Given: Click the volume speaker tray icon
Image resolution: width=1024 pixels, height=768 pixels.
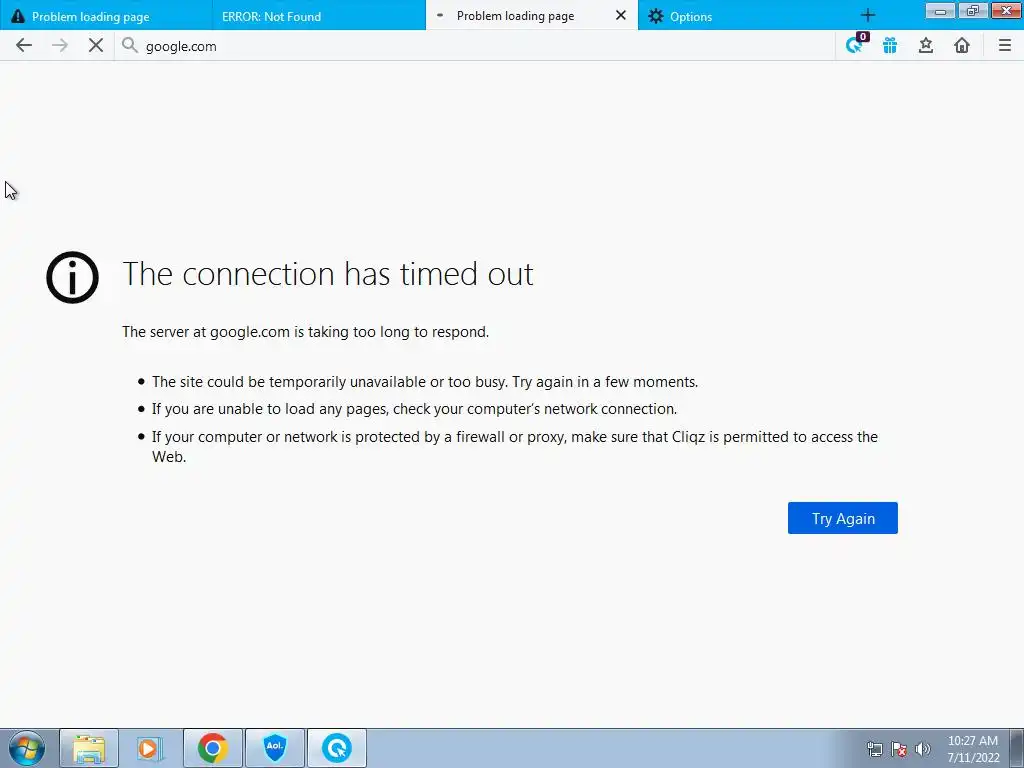Looking at the screenshot, I should pyautogui.click(x=923, y=749).
